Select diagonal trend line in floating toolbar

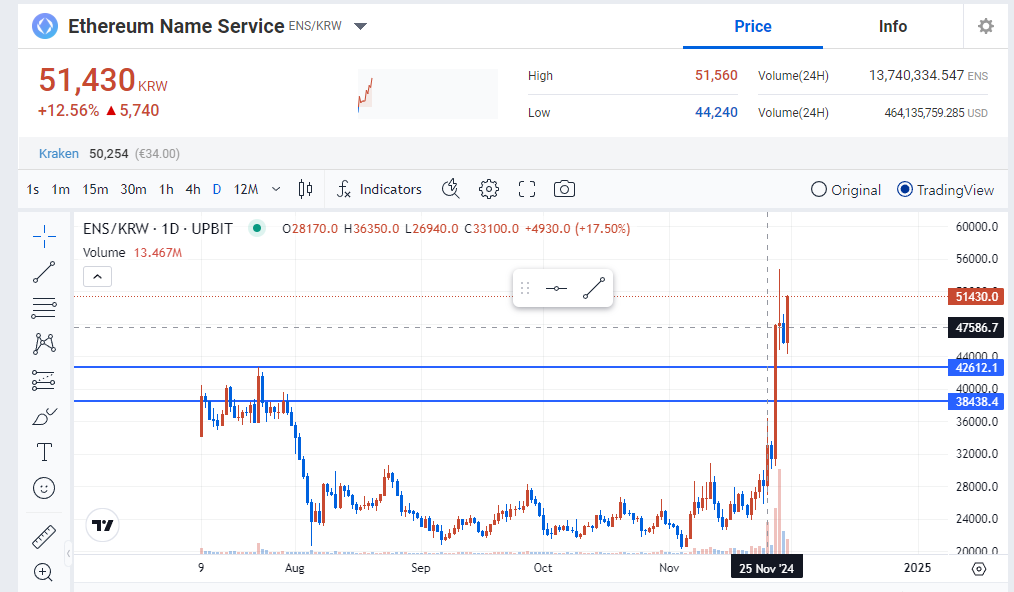pos(594,289)
